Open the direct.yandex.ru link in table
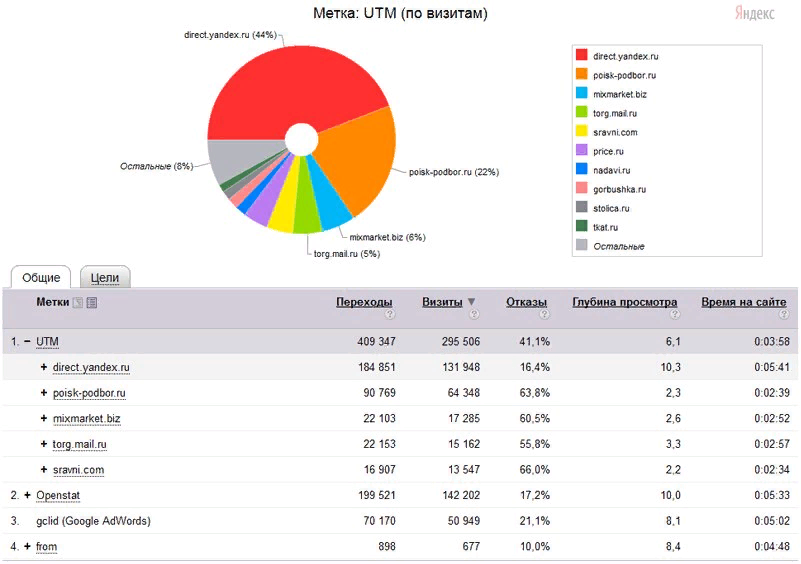 point(91,367)
